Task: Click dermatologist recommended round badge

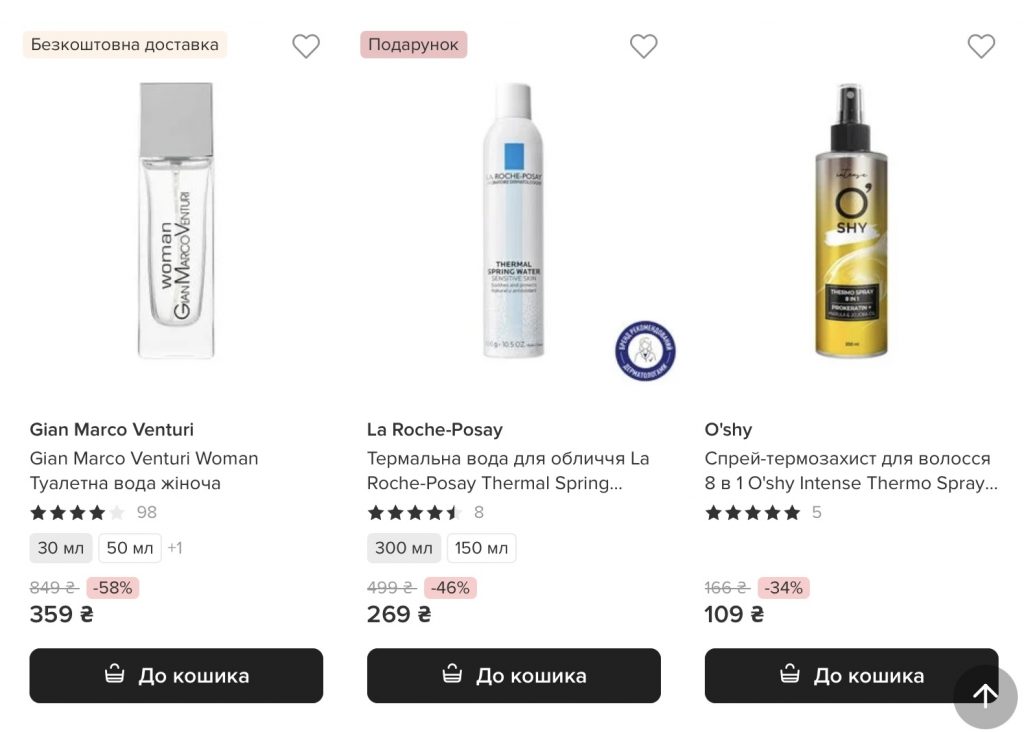Action: click(645, 351)
